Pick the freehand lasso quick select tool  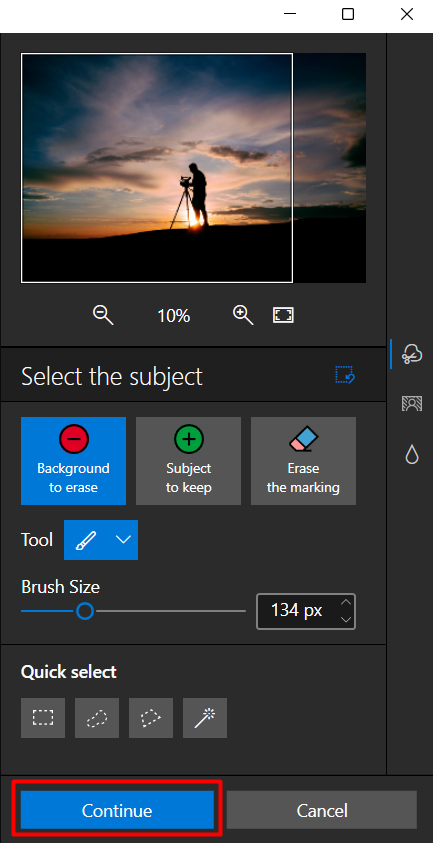coord(97,718)
